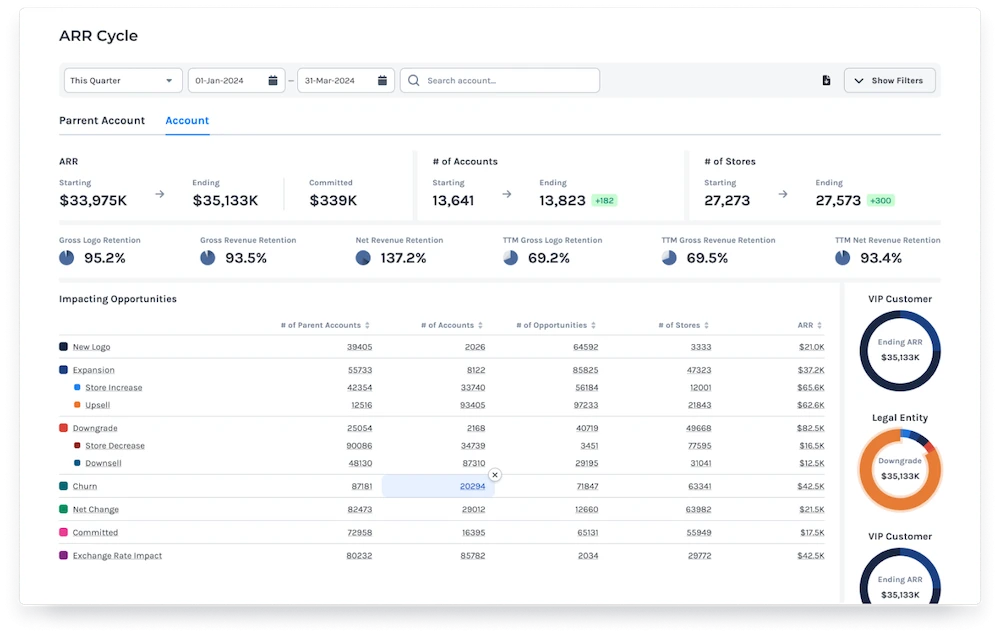Image resolution: width=1000 pixels, height=635 pixels.
Task: Open the New Logo row link
Action: click(91, 347)
